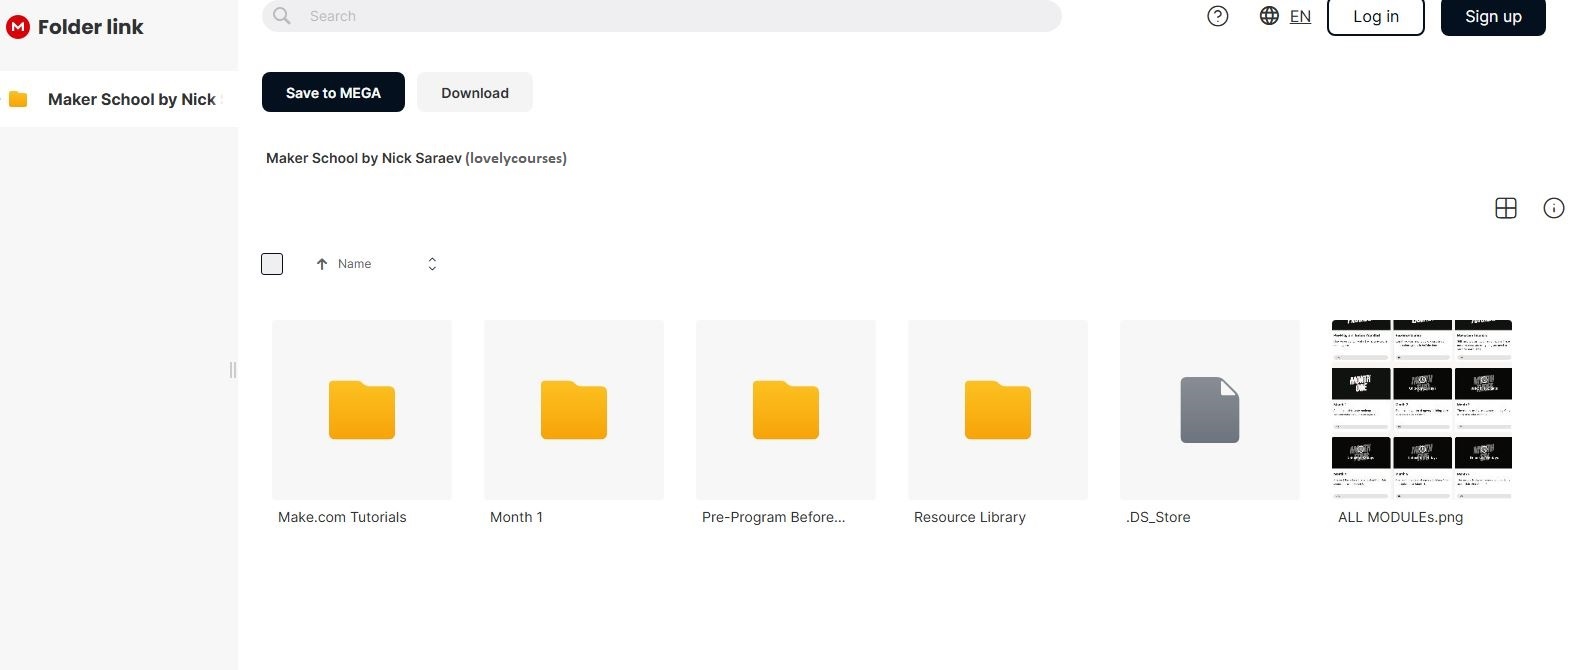This screenshot has height=670, width=1581.
Task: Click the MEGA logo icon
Action: (18, 27)
